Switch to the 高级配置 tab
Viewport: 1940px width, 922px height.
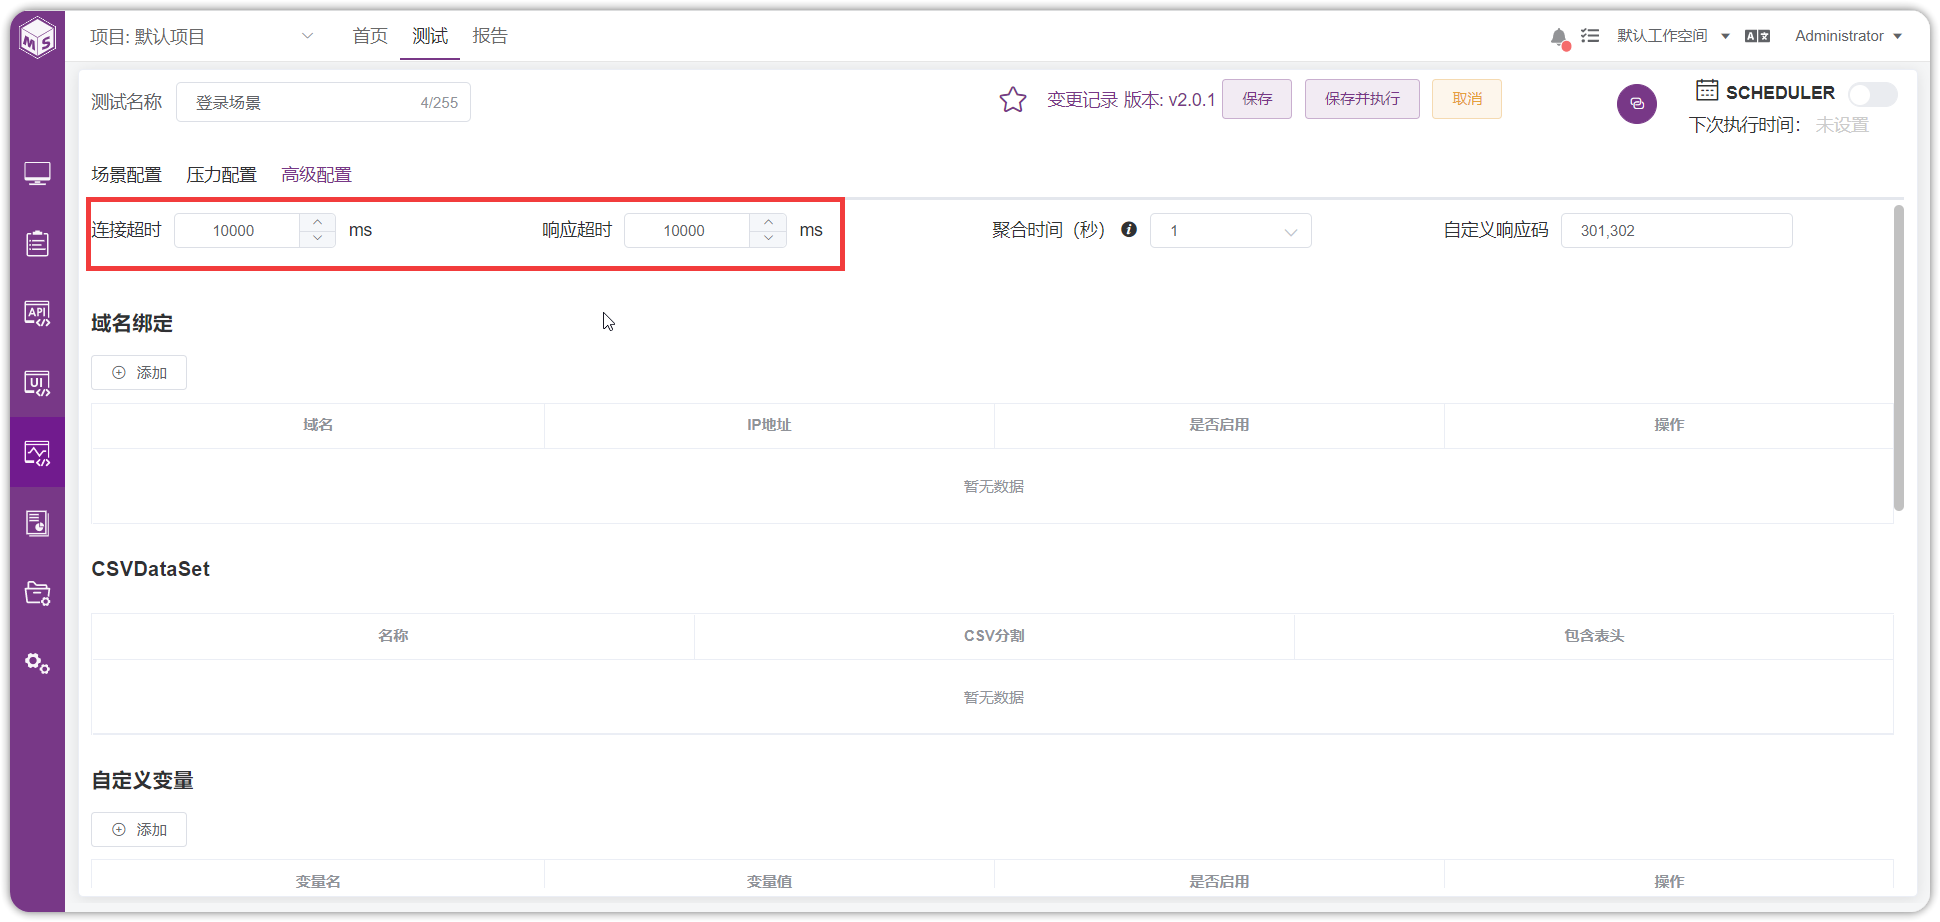pyautogui.click(x=316, y=175)
